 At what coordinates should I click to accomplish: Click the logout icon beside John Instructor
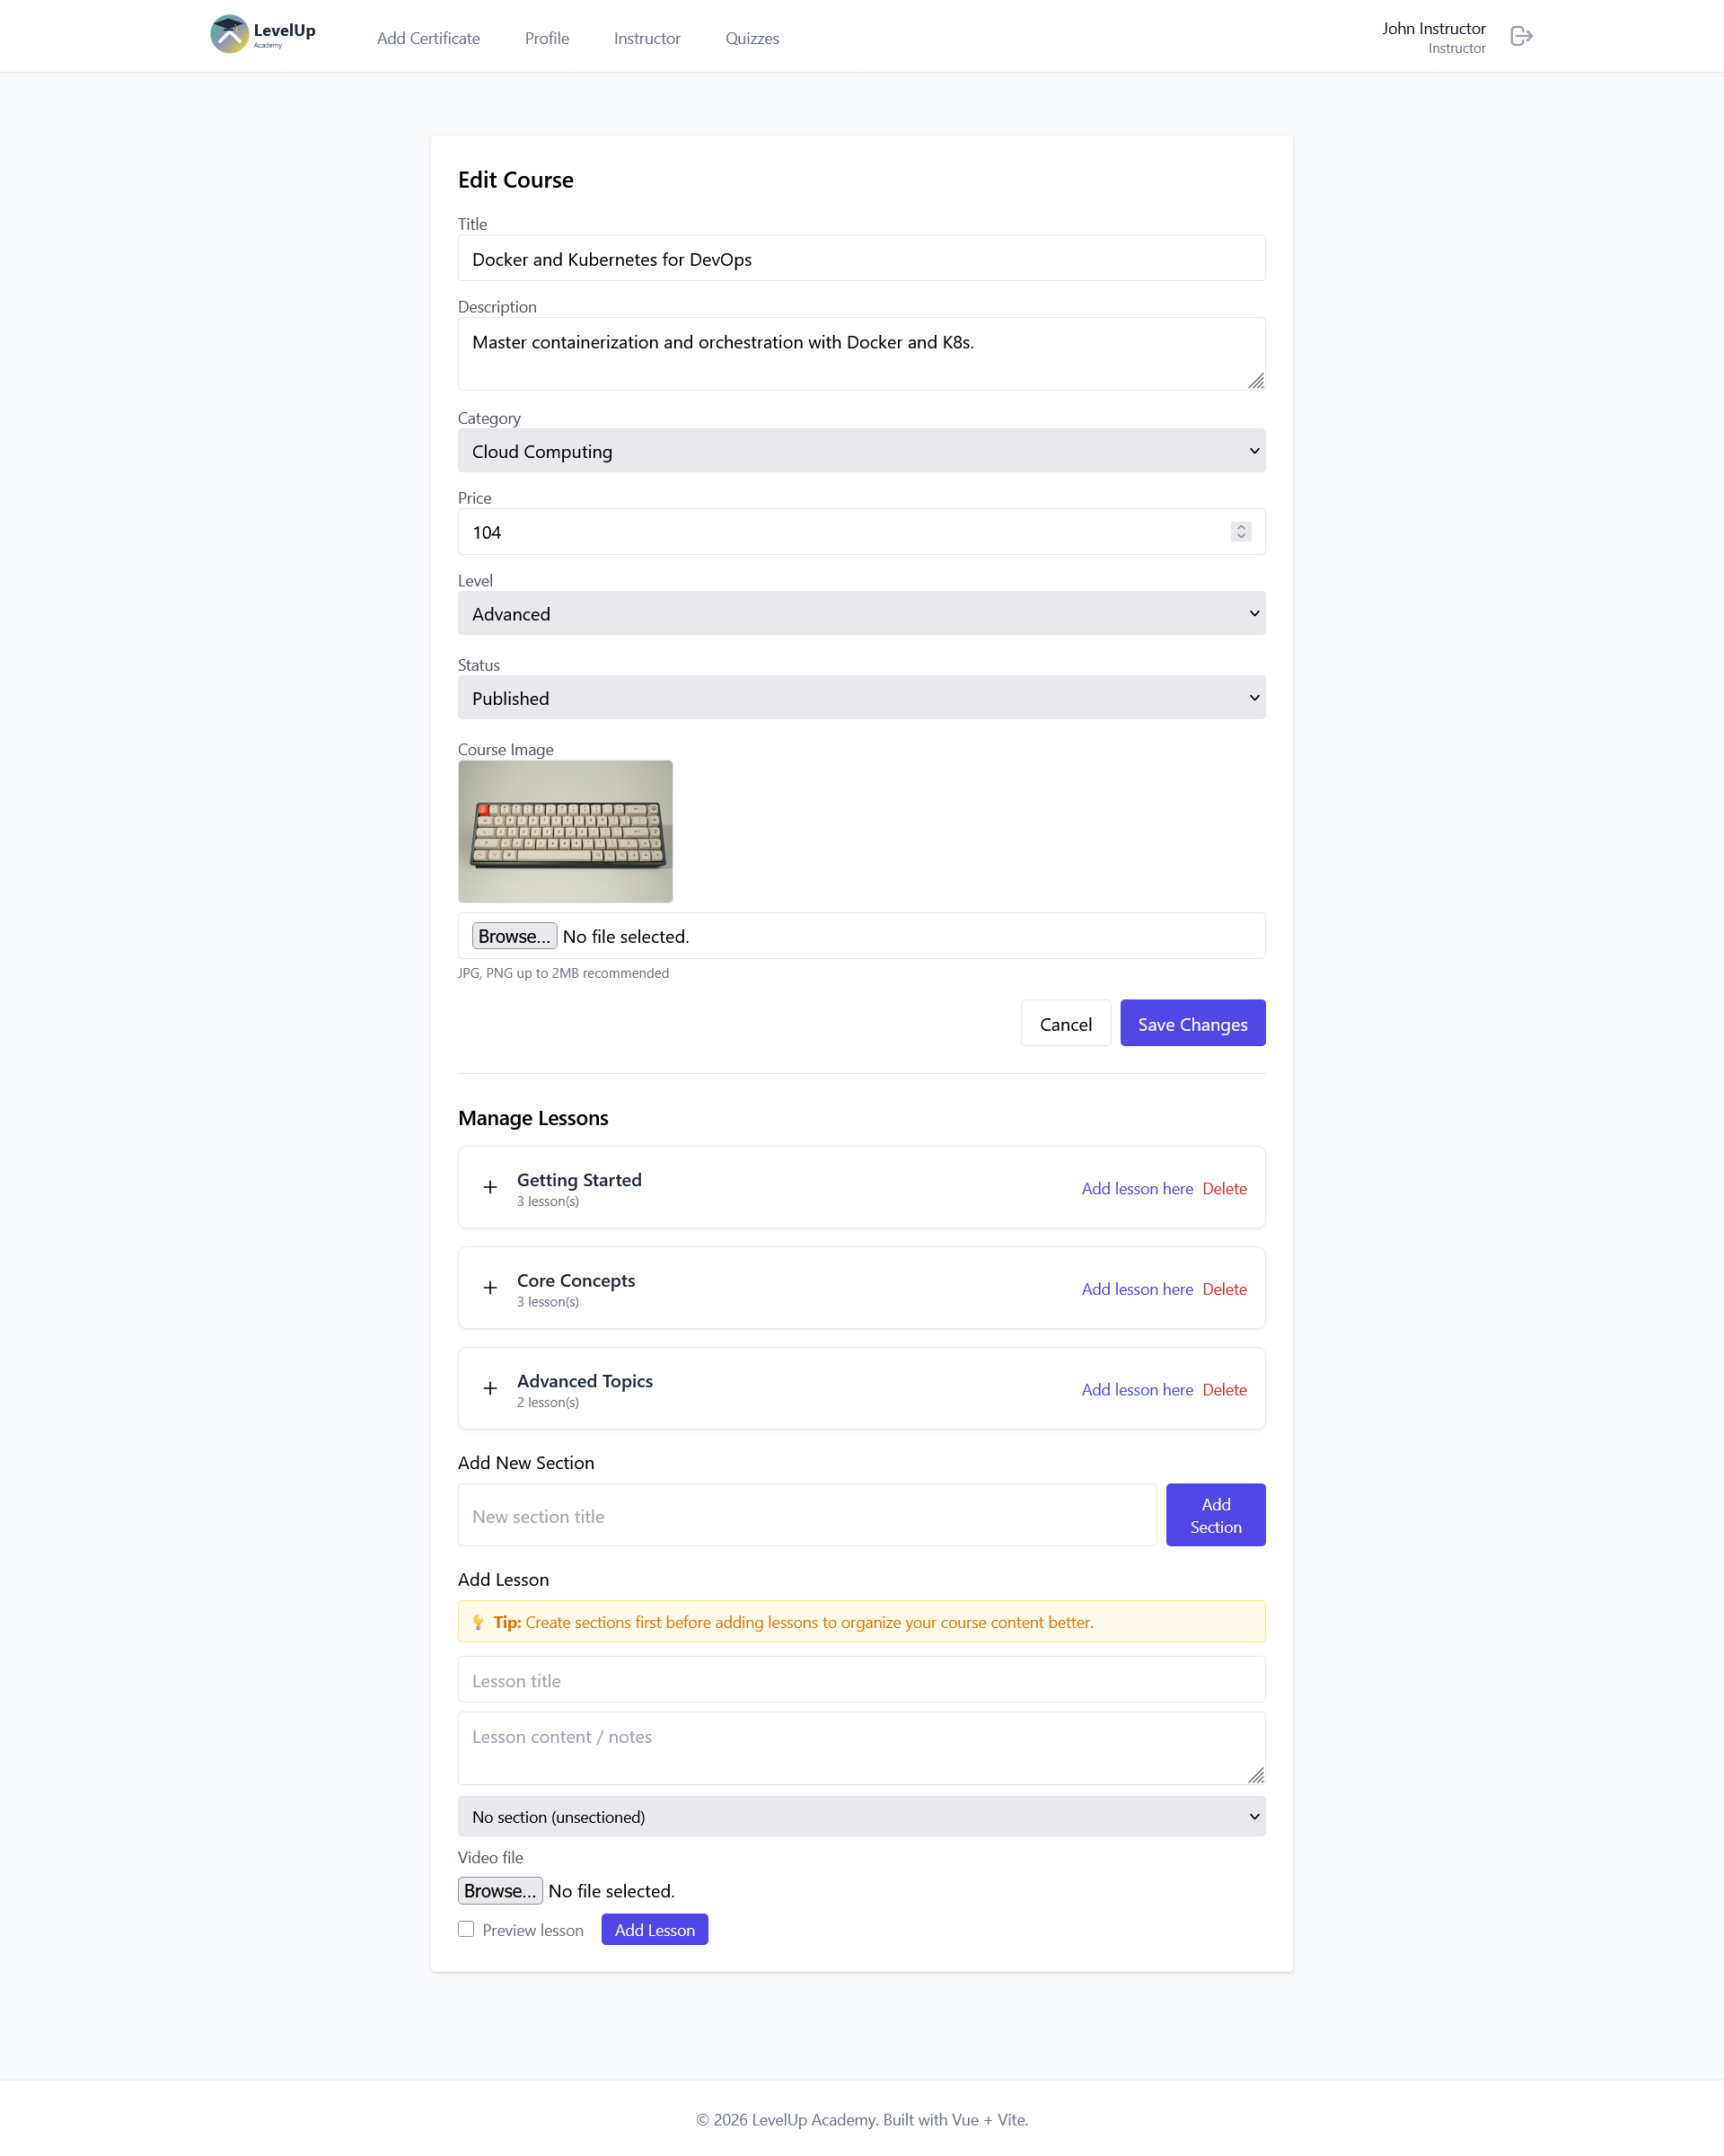1521,37
